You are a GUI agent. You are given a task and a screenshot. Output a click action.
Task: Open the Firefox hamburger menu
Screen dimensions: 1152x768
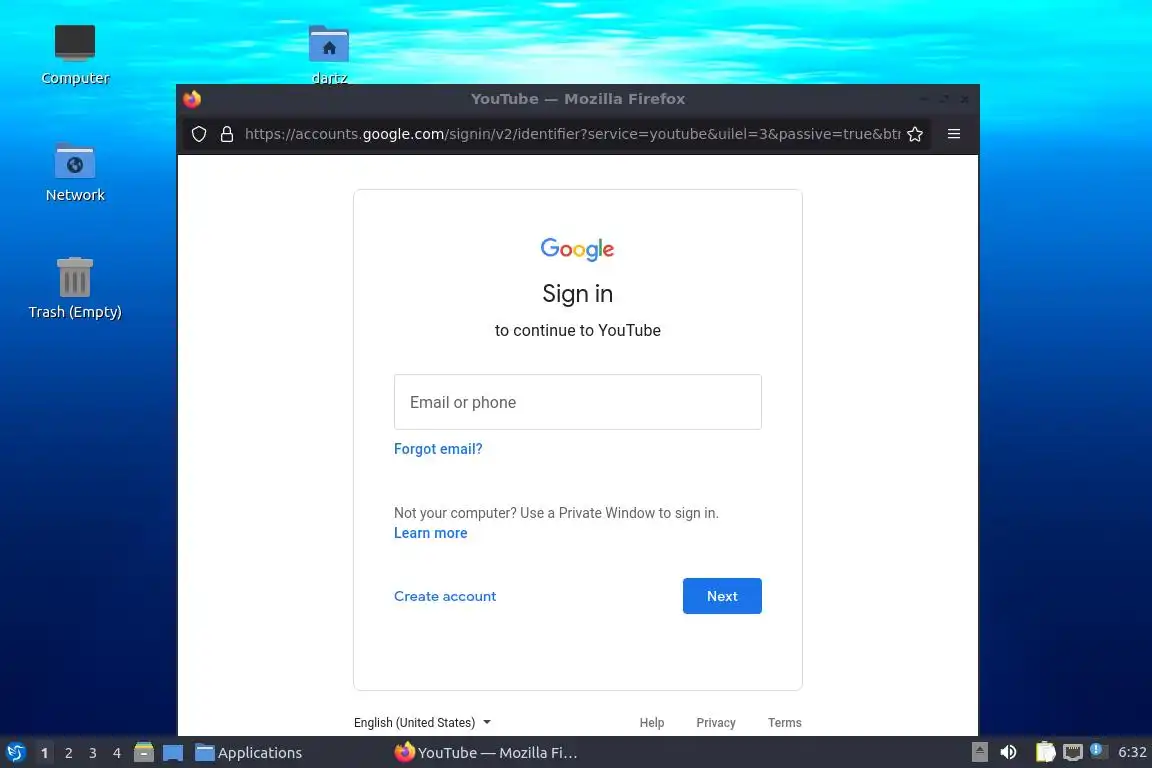[954, 134]
